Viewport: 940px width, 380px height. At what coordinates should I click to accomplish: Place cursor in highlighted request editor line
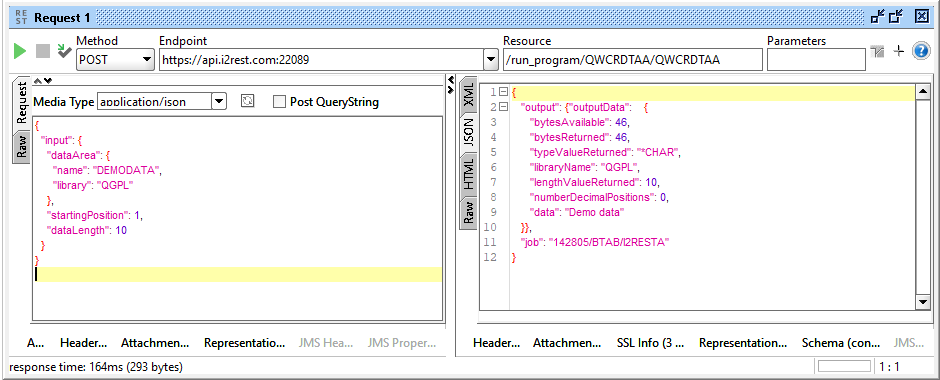tap(239, 275)
